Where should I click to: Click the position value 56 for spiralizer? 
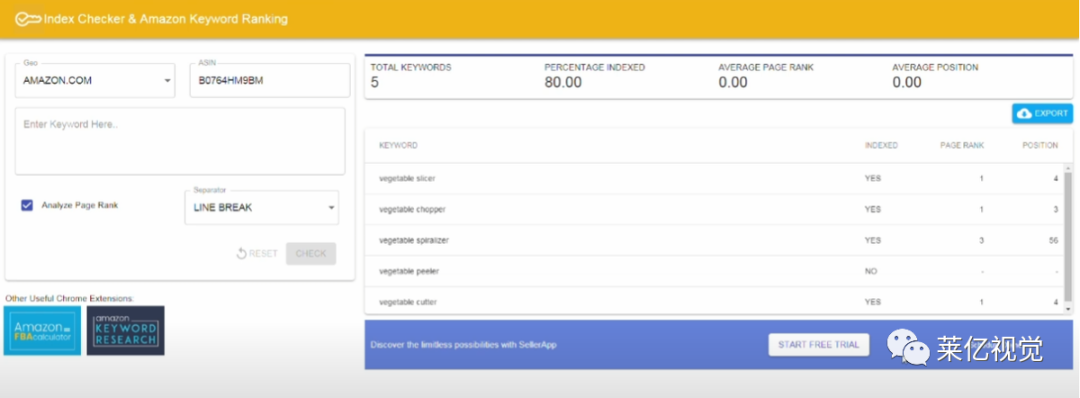tap(1054, 240)
